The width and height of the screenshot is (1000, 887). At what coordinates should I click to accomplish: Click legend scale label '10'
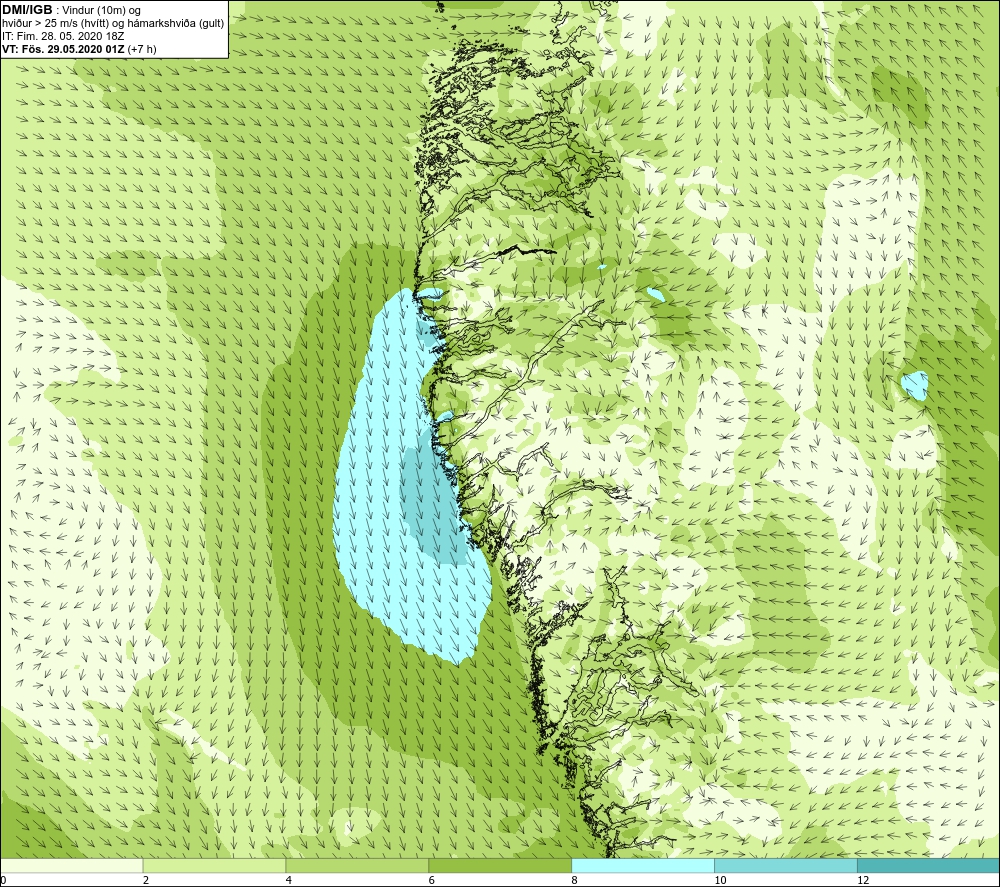point(720,880)
